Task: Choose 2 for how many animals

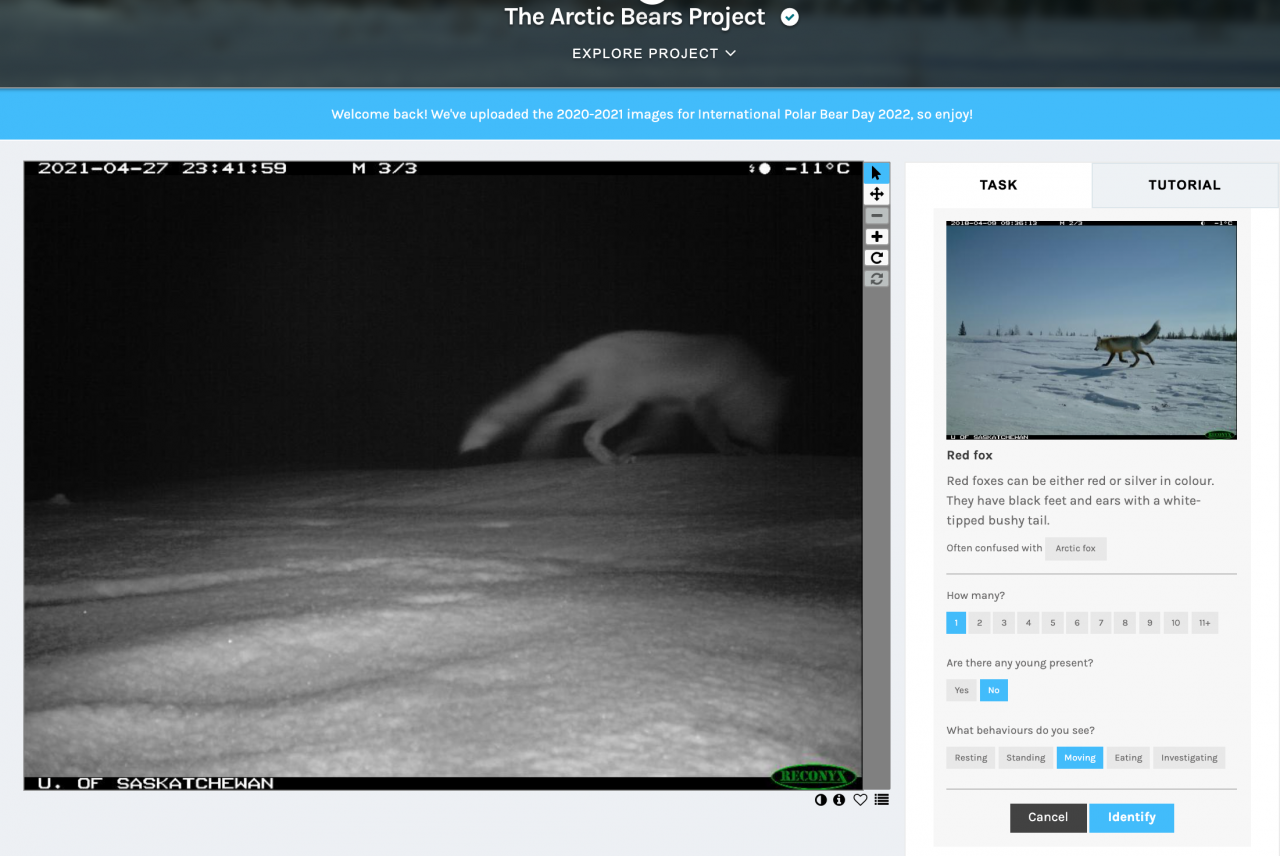Action: 980,623
